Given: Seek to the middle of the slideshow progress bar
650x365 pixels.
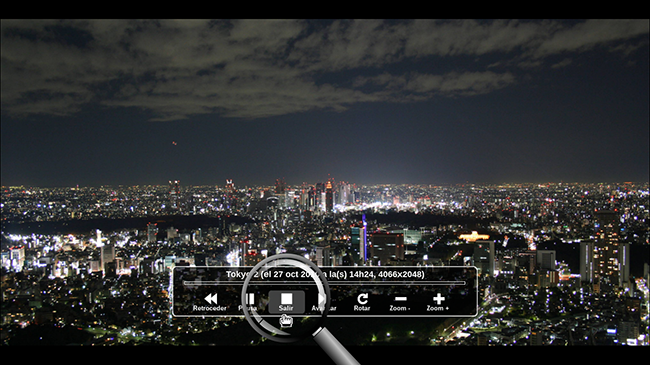Looking at the screenshot, I should pos(325,283).
